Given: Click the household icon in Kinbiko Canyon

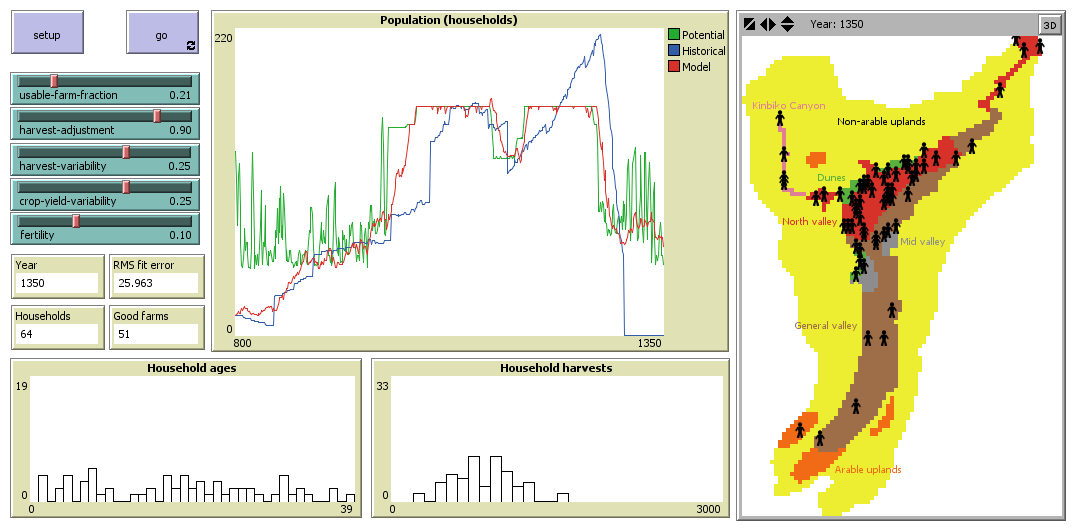Looking at the screenshot, I should [x=780, y=119].
